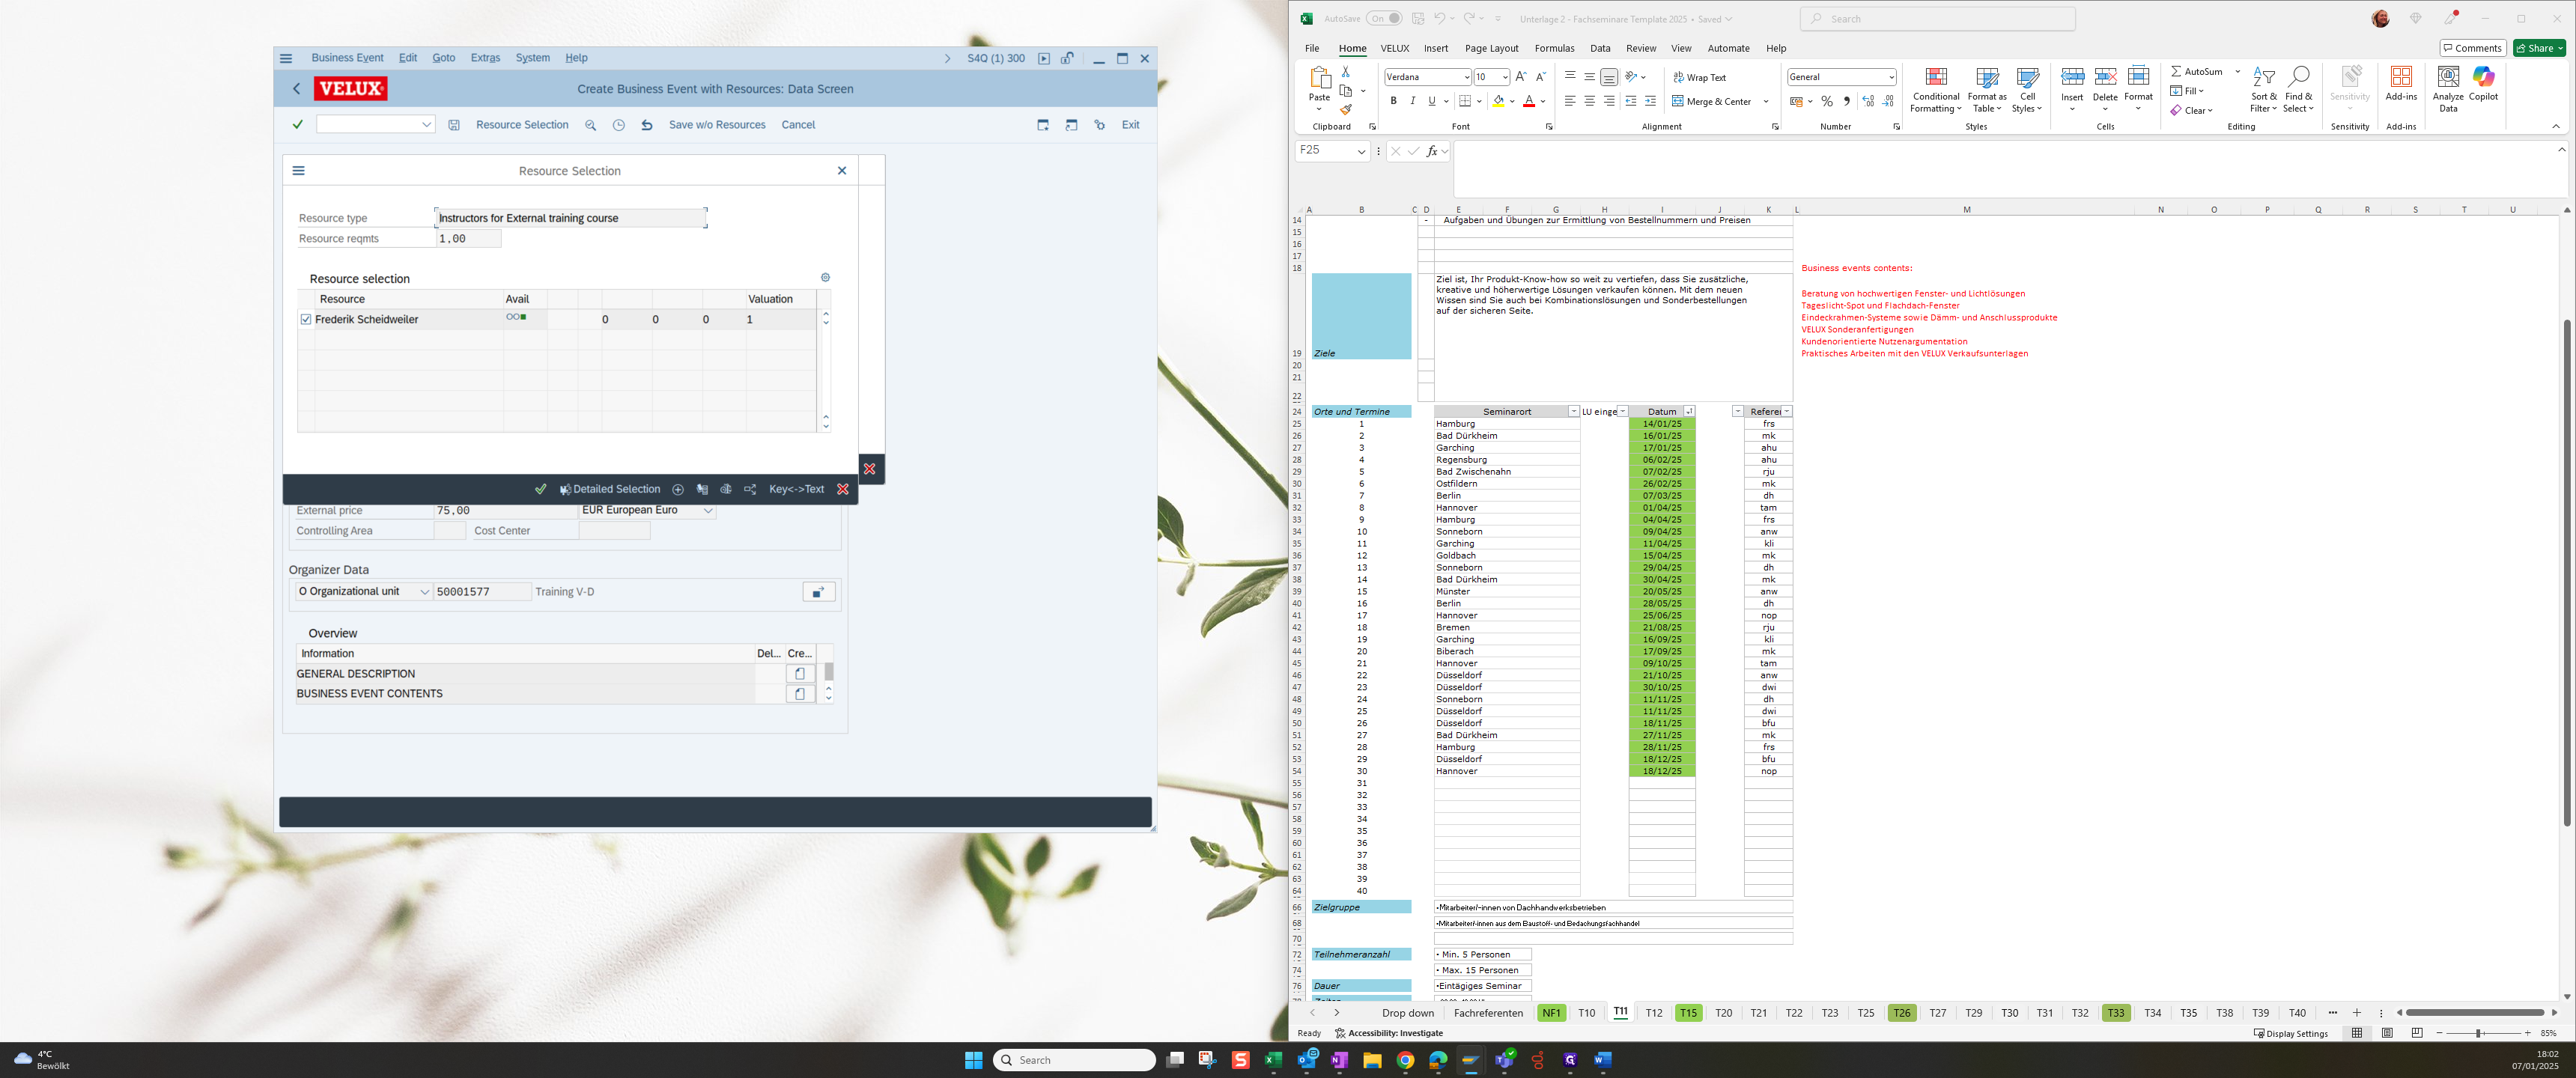Switch to the T15 worksheet tab
The image size is (2576, 1078).
click(1688, 1013)
